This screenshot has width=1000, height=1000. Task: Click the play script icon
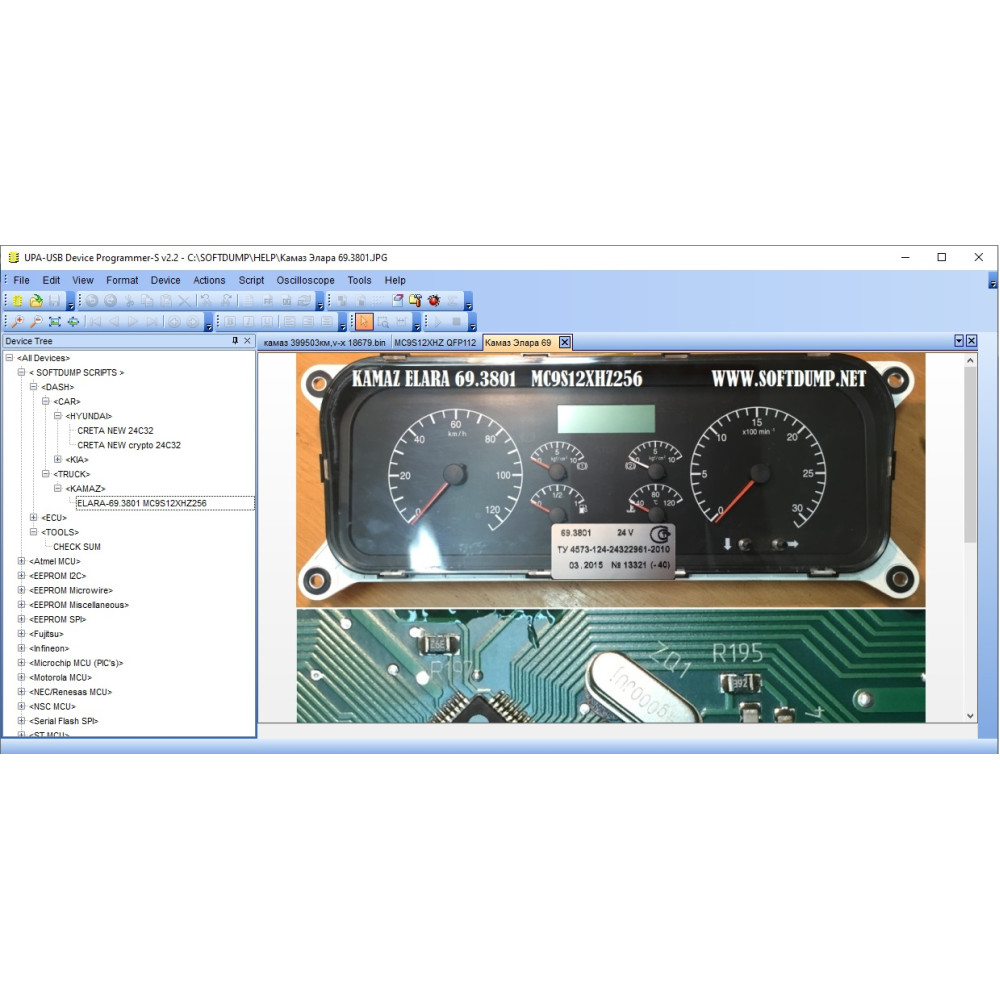coord(438,321)
